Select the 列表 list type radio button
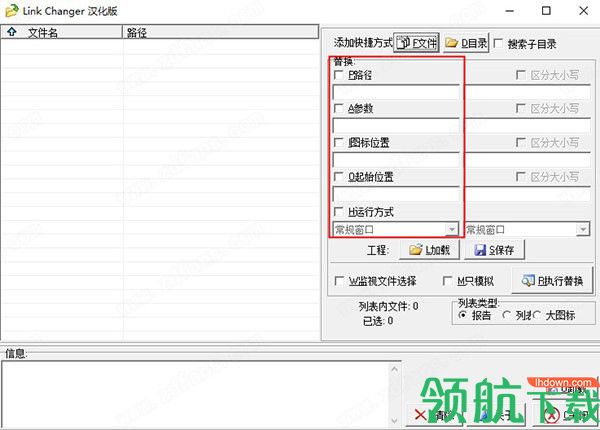The width and height of the screenshot is (600, 430). 506,315
